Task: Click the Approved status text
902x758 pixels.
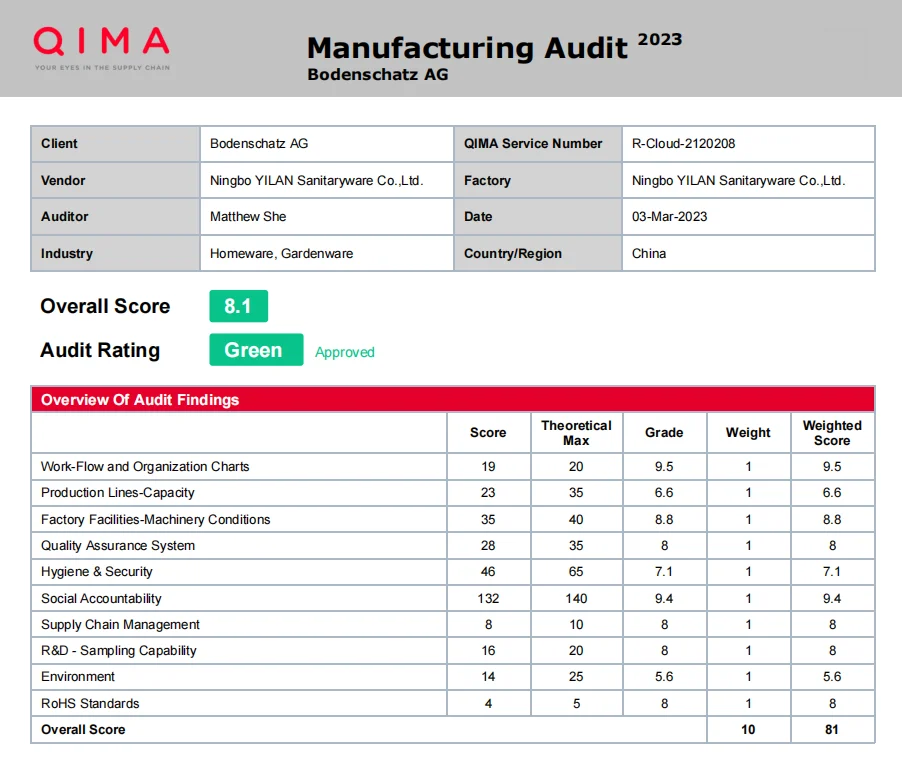Action: [x=345, y=352]
